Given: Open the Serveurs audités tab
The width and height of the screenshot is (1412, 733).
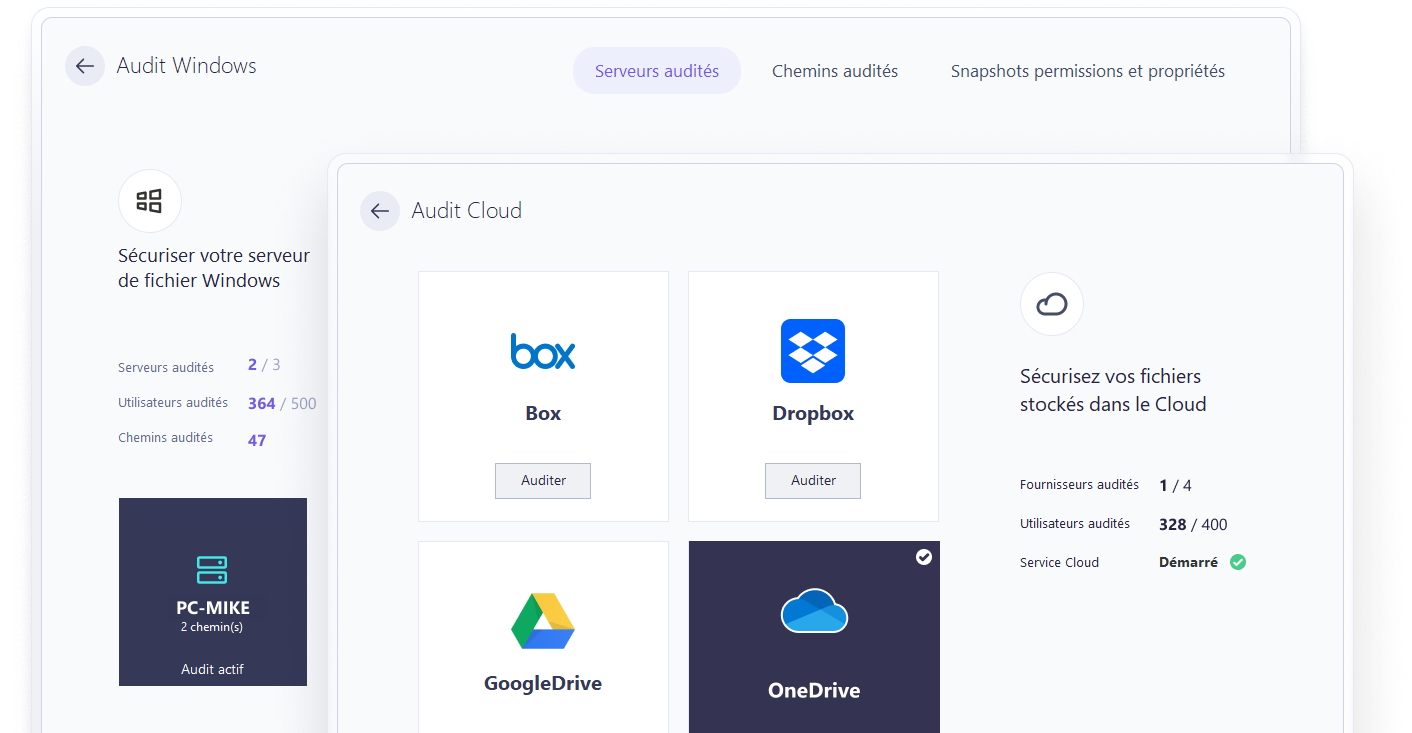Looking at the screenshot, I should pyautogui.click(x=657, y=71).
